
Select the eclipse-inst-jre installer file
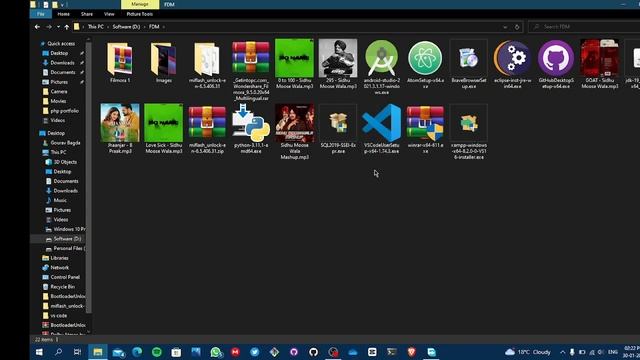point(512,64)
